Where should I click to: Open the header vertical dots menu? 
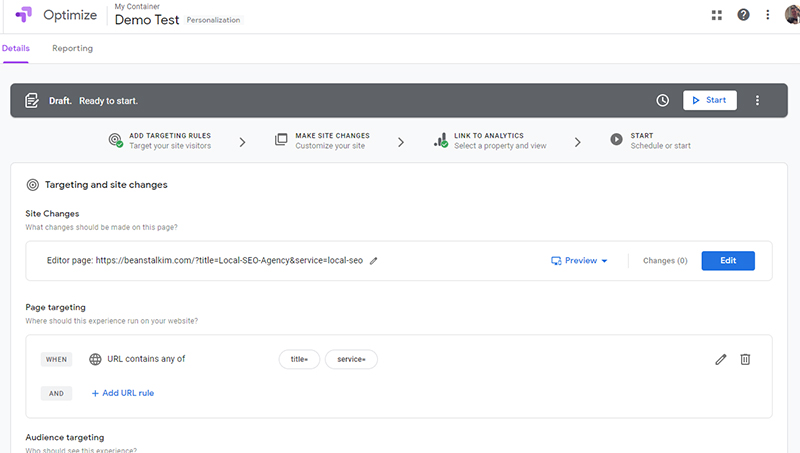768,15
